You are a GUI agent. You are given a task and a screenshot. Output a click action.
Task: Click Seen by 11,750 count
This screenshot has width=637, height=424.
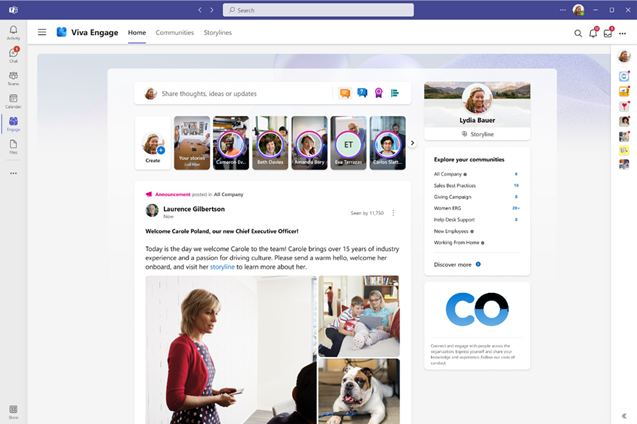(x=367, y=213)
